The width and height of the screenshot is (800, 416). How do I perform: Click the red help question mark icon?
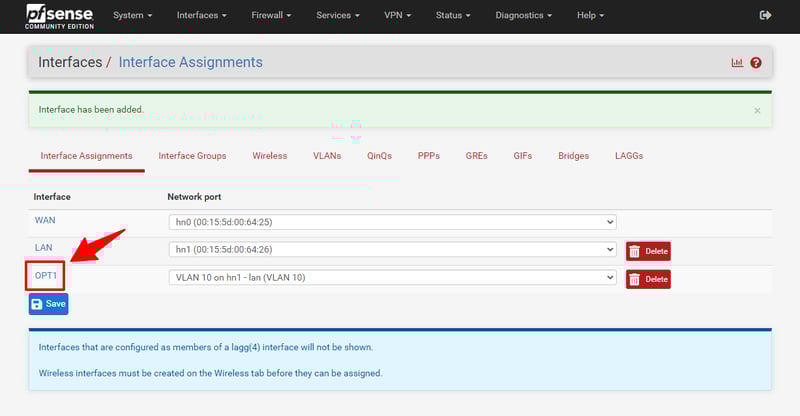point(756,63)
